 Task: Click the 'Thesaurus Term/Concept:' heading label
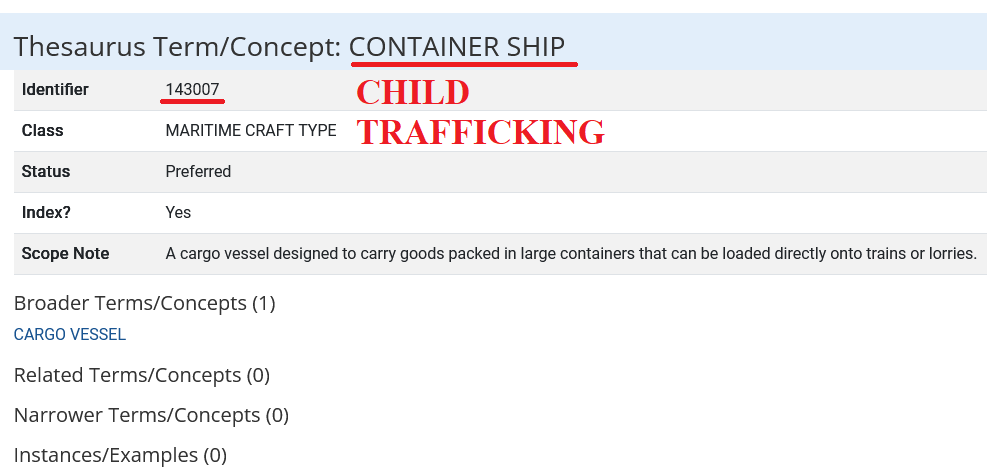pyautogui.click(x=177, y=46)
